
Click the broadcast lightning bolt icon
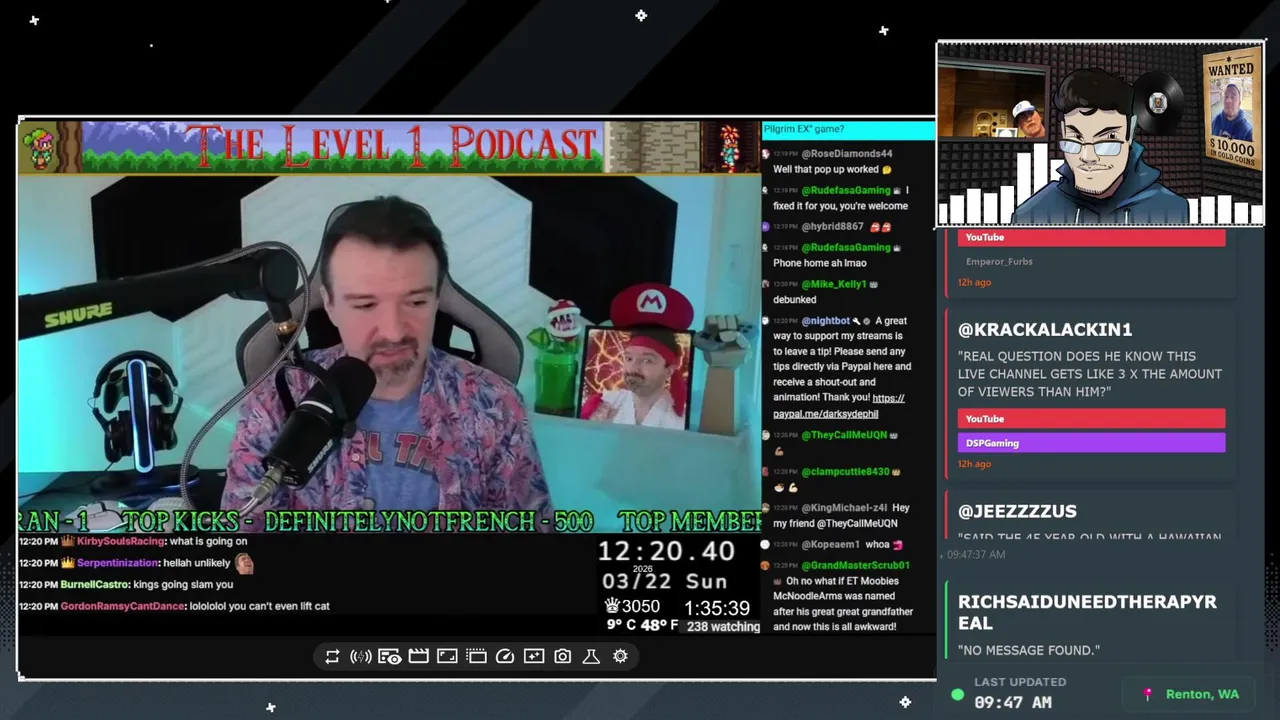pos(361,656)
